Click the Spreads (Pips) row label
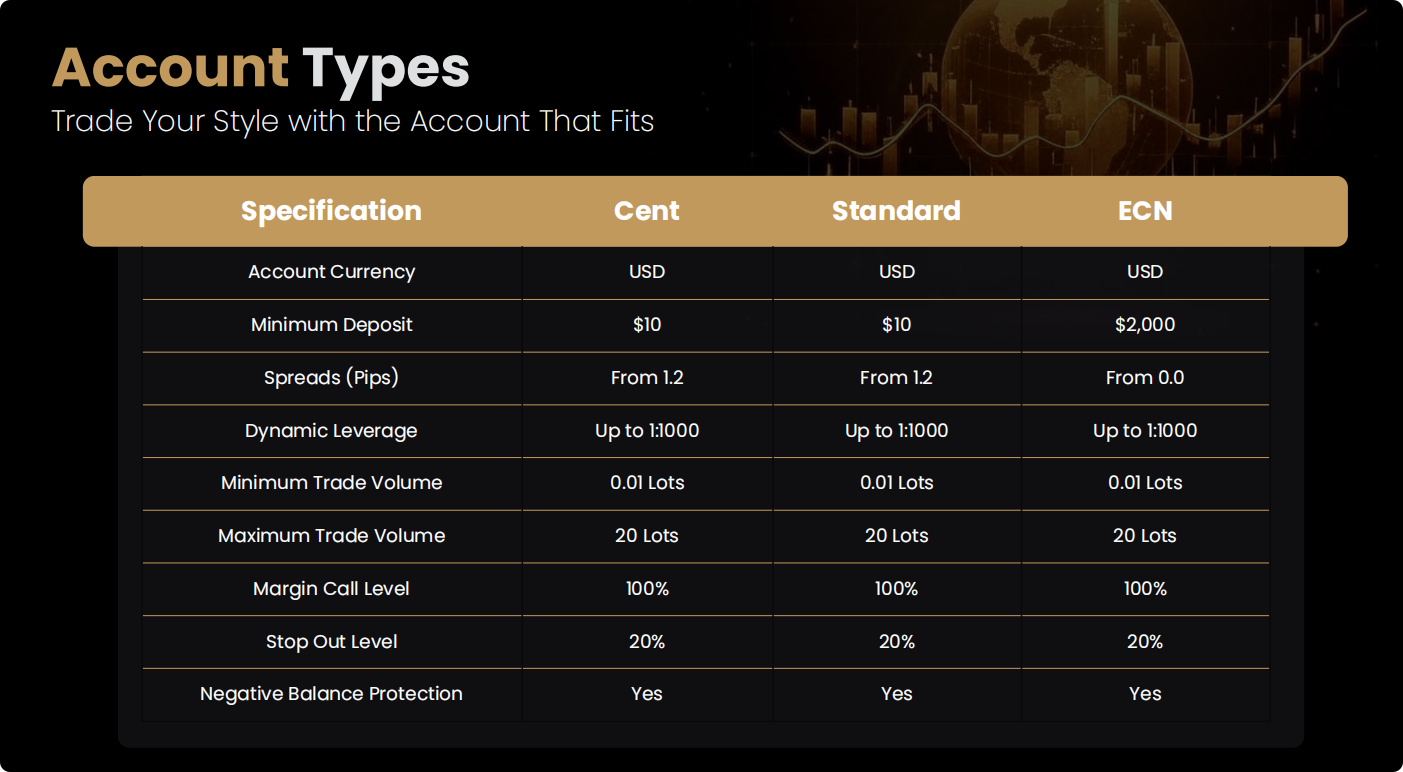Viewport: 1403px width, 772px height. click(x=331, y=378)
